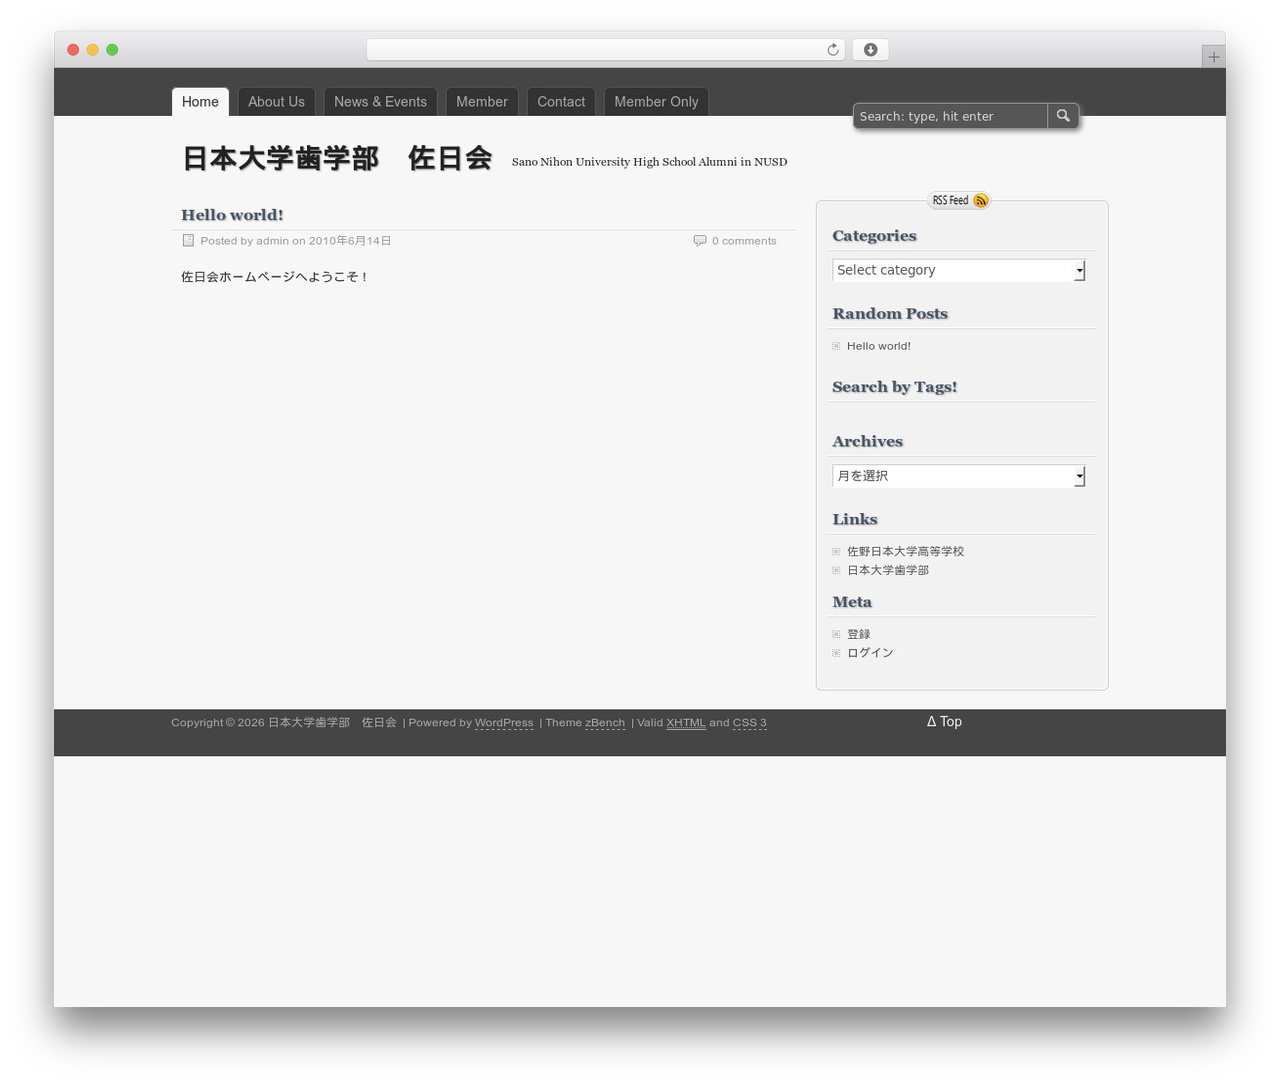The width and height of the screenshot is (1280, 1084).
Task: Open the About Us tab
Action: point(276,102)
